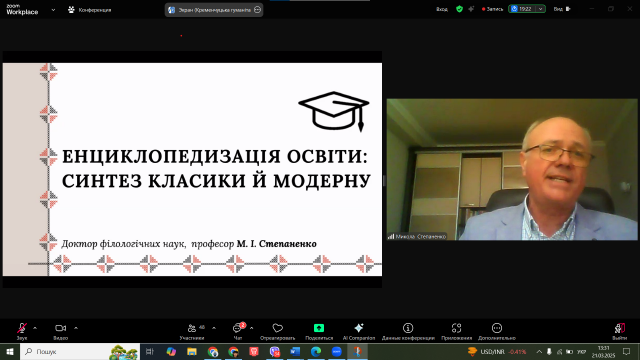Open the Вид view menu
This screenshot has width=640, height=360.
(562, 9)
